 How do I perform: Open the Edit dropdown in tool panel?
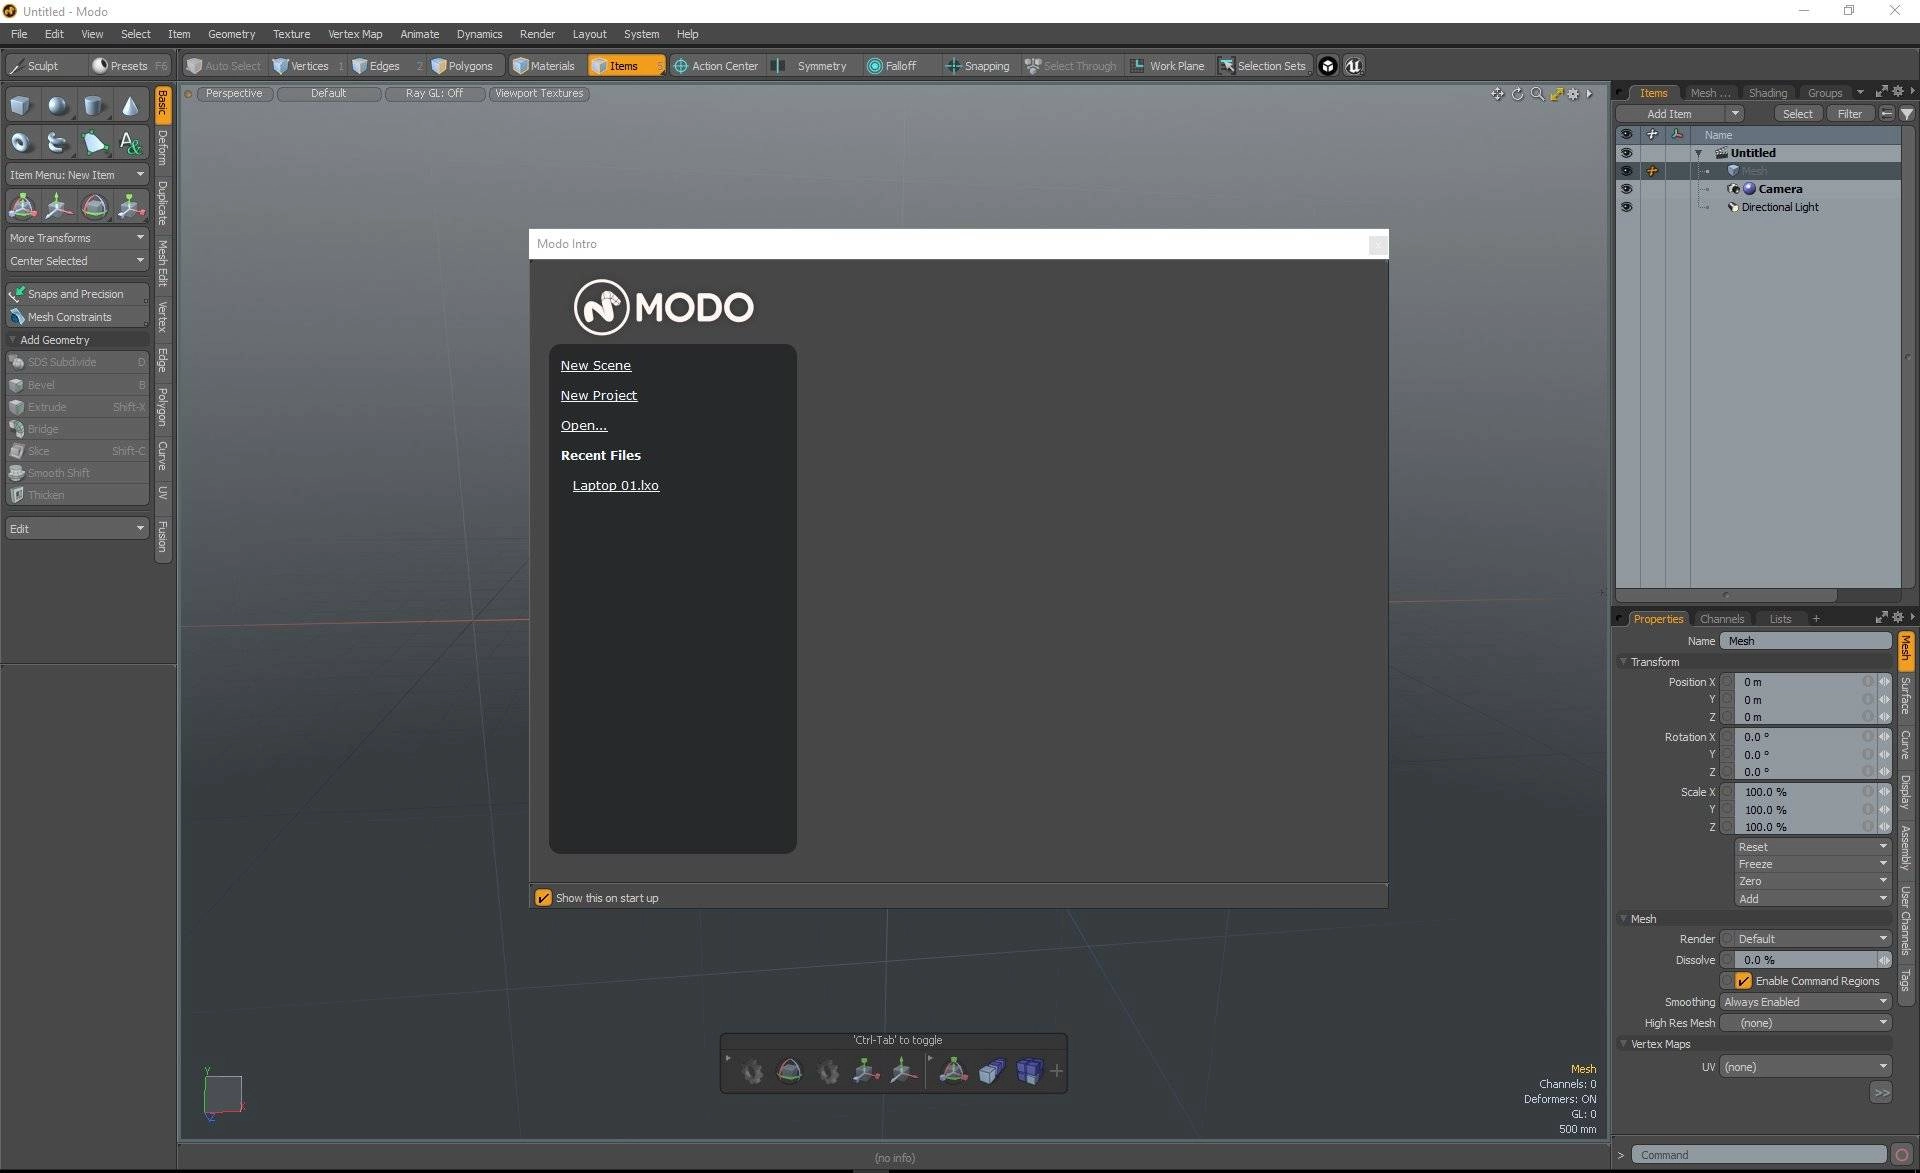click(x=77, y=528)
